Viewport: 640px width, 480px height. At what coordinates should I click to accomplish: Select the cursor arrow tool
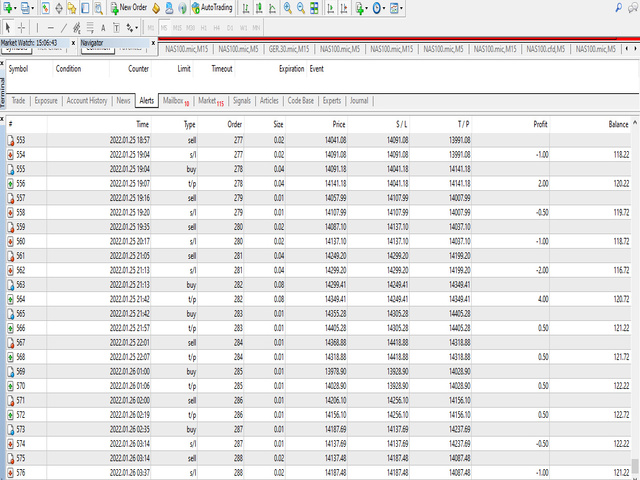point(8,27)
